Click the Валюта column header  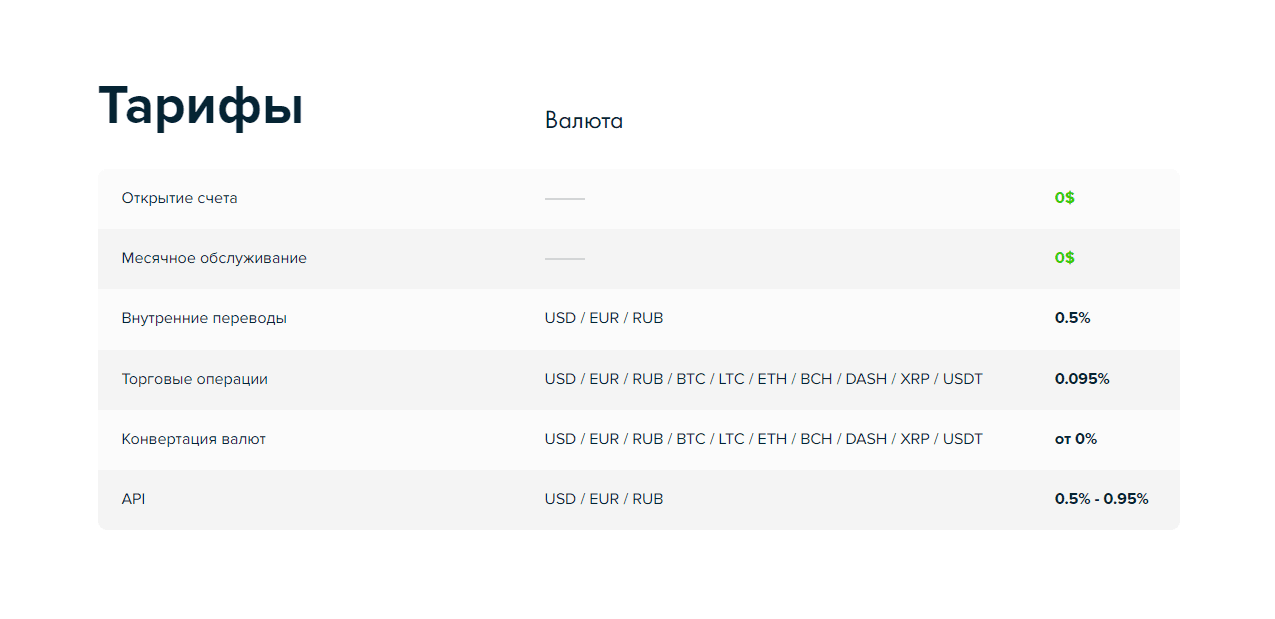584,121
